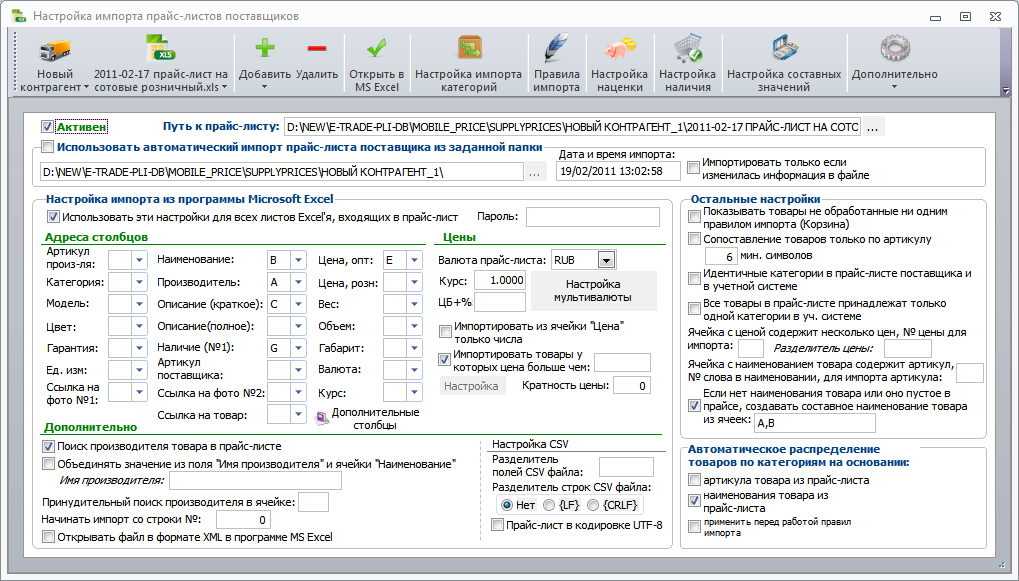
Task: Click into the Пароль field
Action: pyautogui.click(x=593, y=217)
